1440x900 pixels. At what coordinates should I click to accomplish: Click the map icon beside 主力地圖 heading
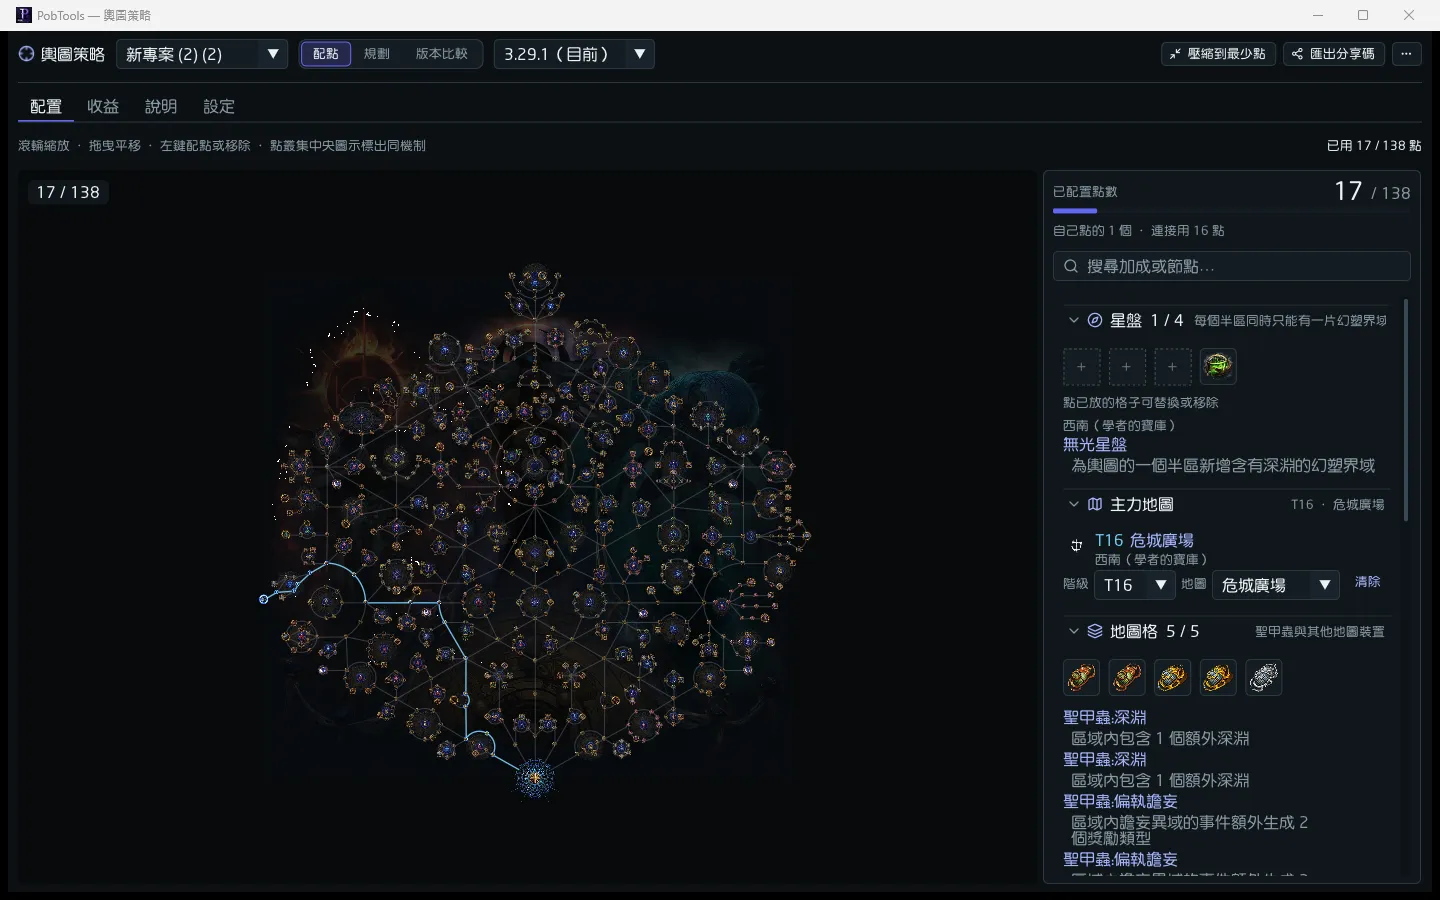point(1095,504)
